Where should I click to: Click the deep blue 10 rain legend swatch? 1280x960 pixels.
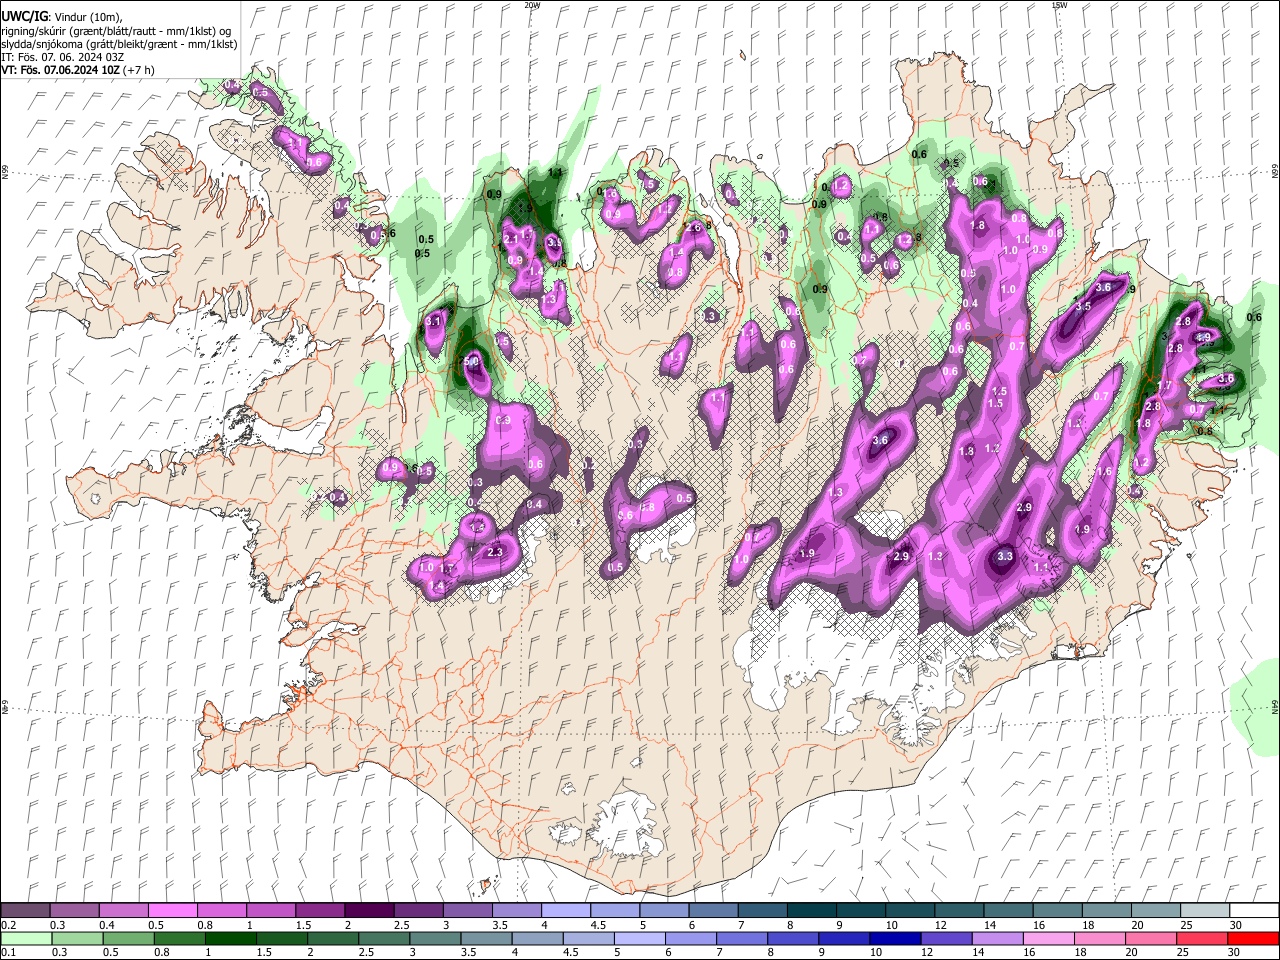(895, 938)
